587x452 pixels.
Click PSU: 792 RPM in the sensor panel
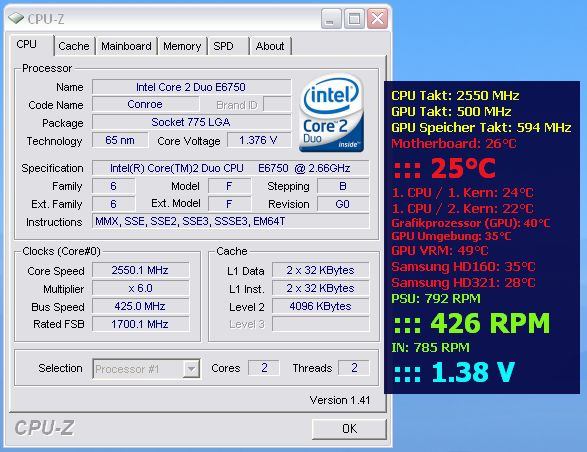(x=436, y=298)
